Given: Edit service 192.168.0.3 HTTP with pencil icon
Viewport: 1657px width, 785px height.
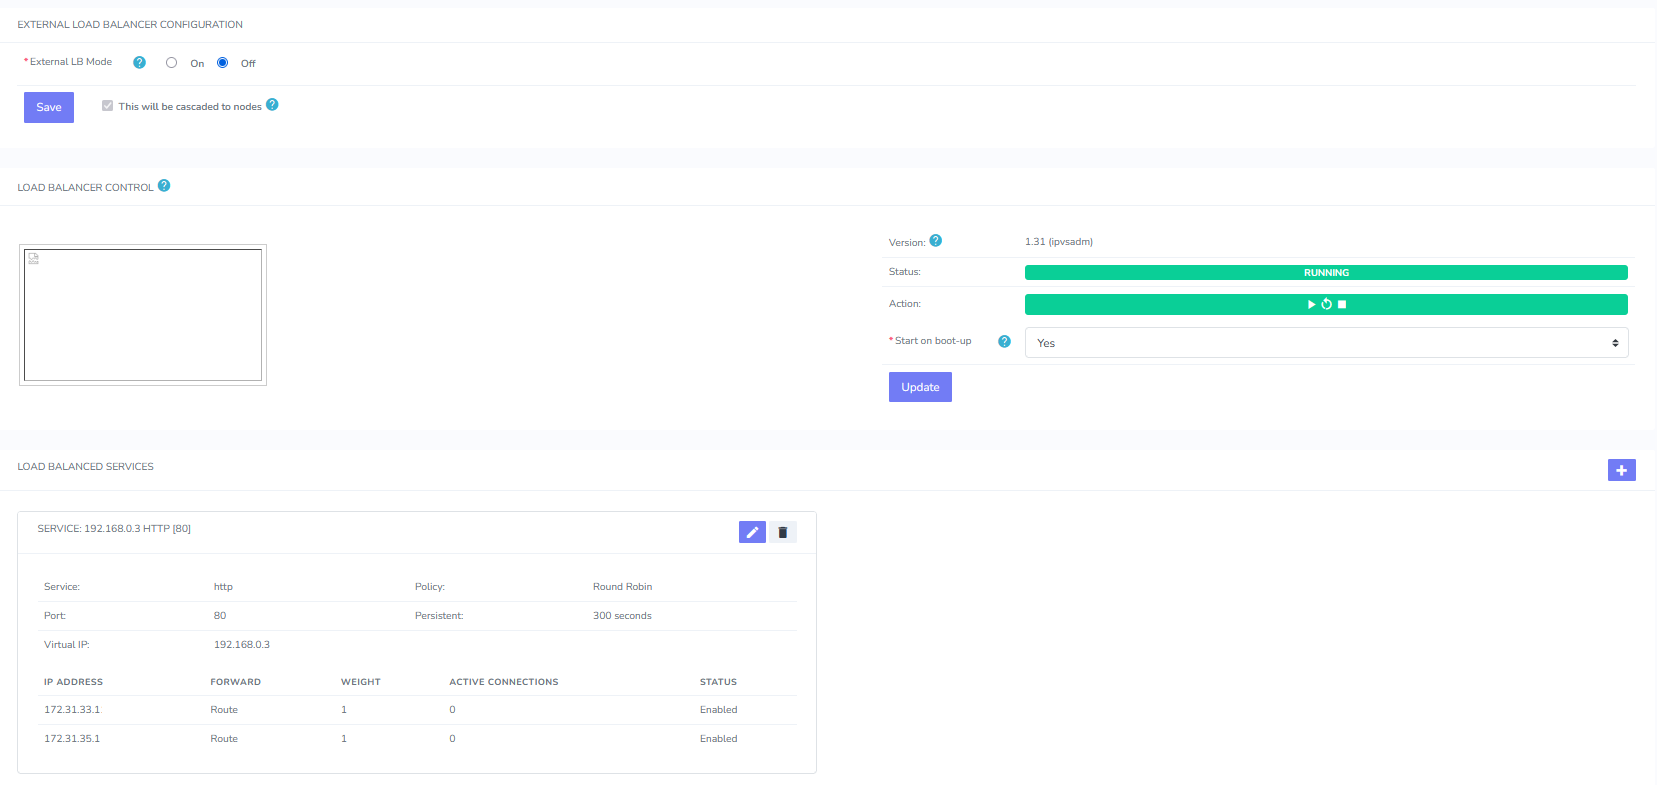Looking at the screenshot, I should click(x=752, y=532).
